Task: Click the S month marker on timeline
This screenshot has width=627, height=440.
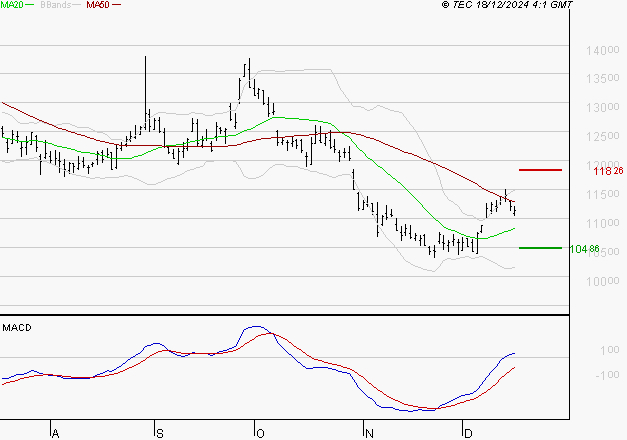Action: coord(160,433)
